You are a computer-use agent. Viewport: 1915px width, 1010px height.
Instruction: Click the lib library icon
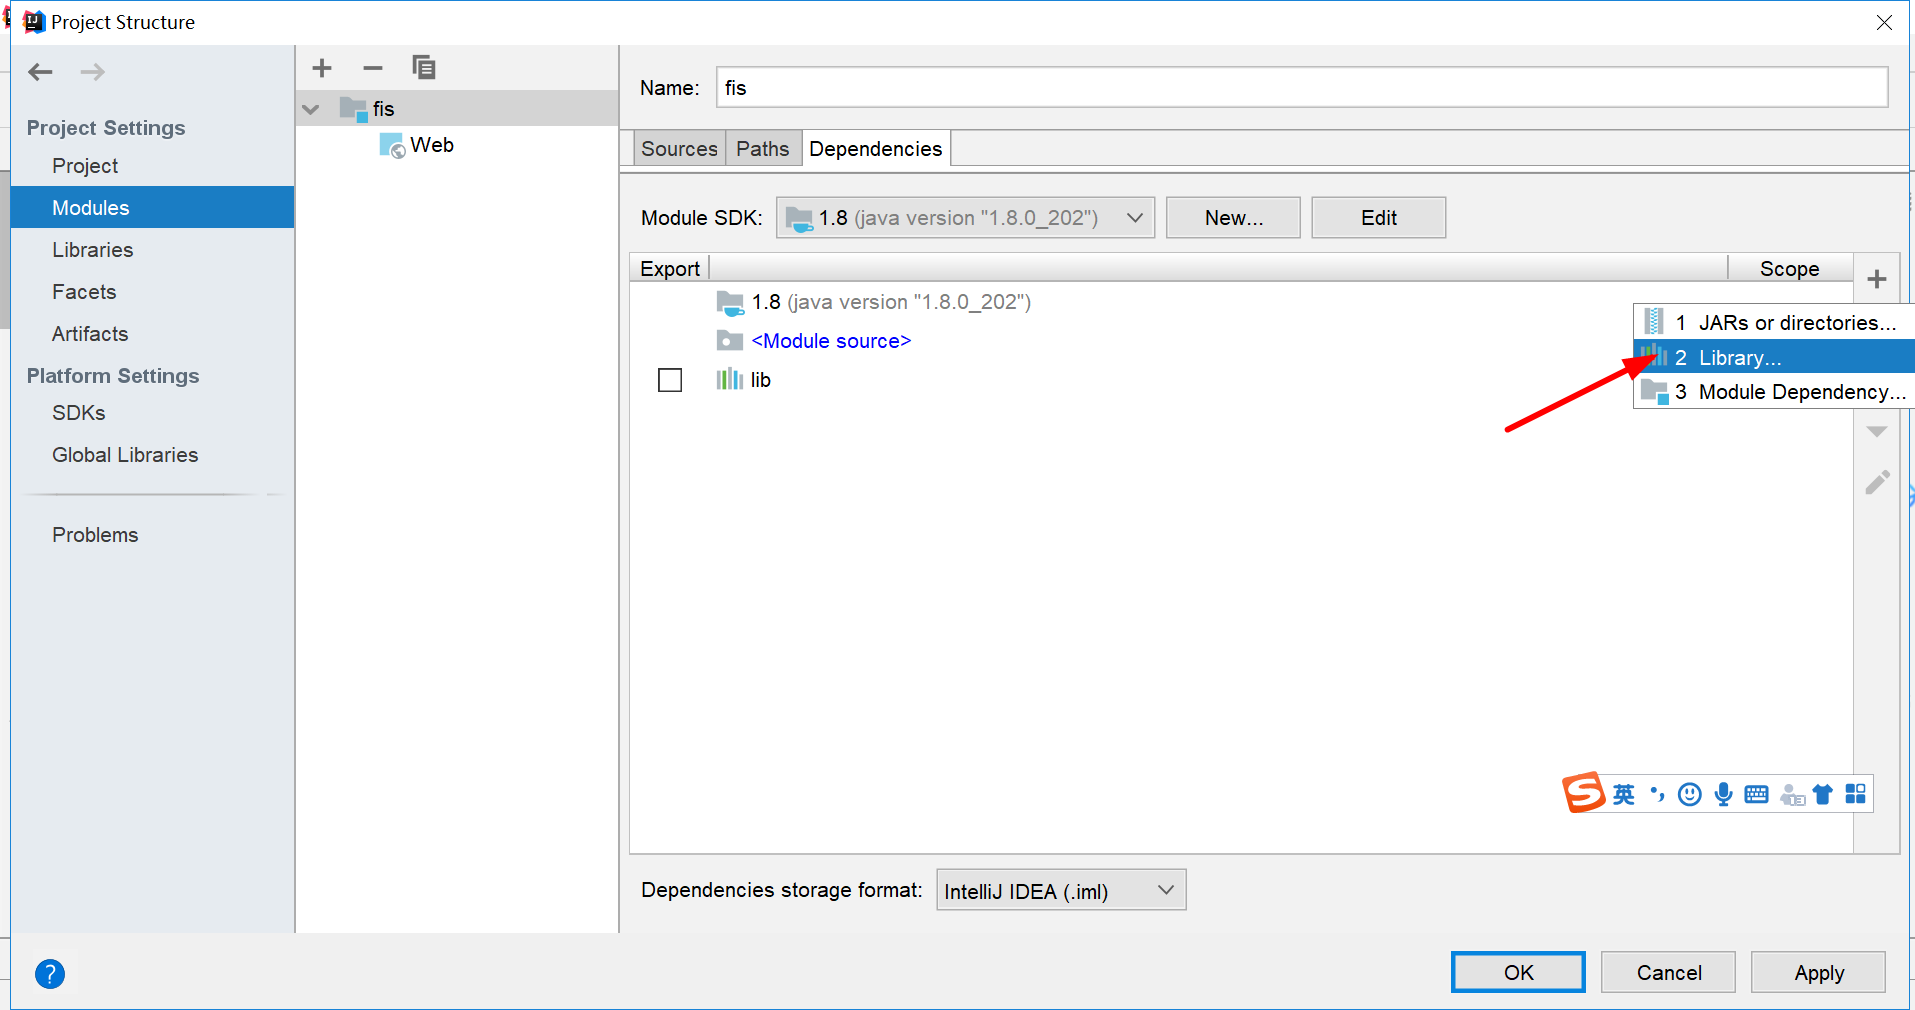pyautogui.click(x=730, y=380)
